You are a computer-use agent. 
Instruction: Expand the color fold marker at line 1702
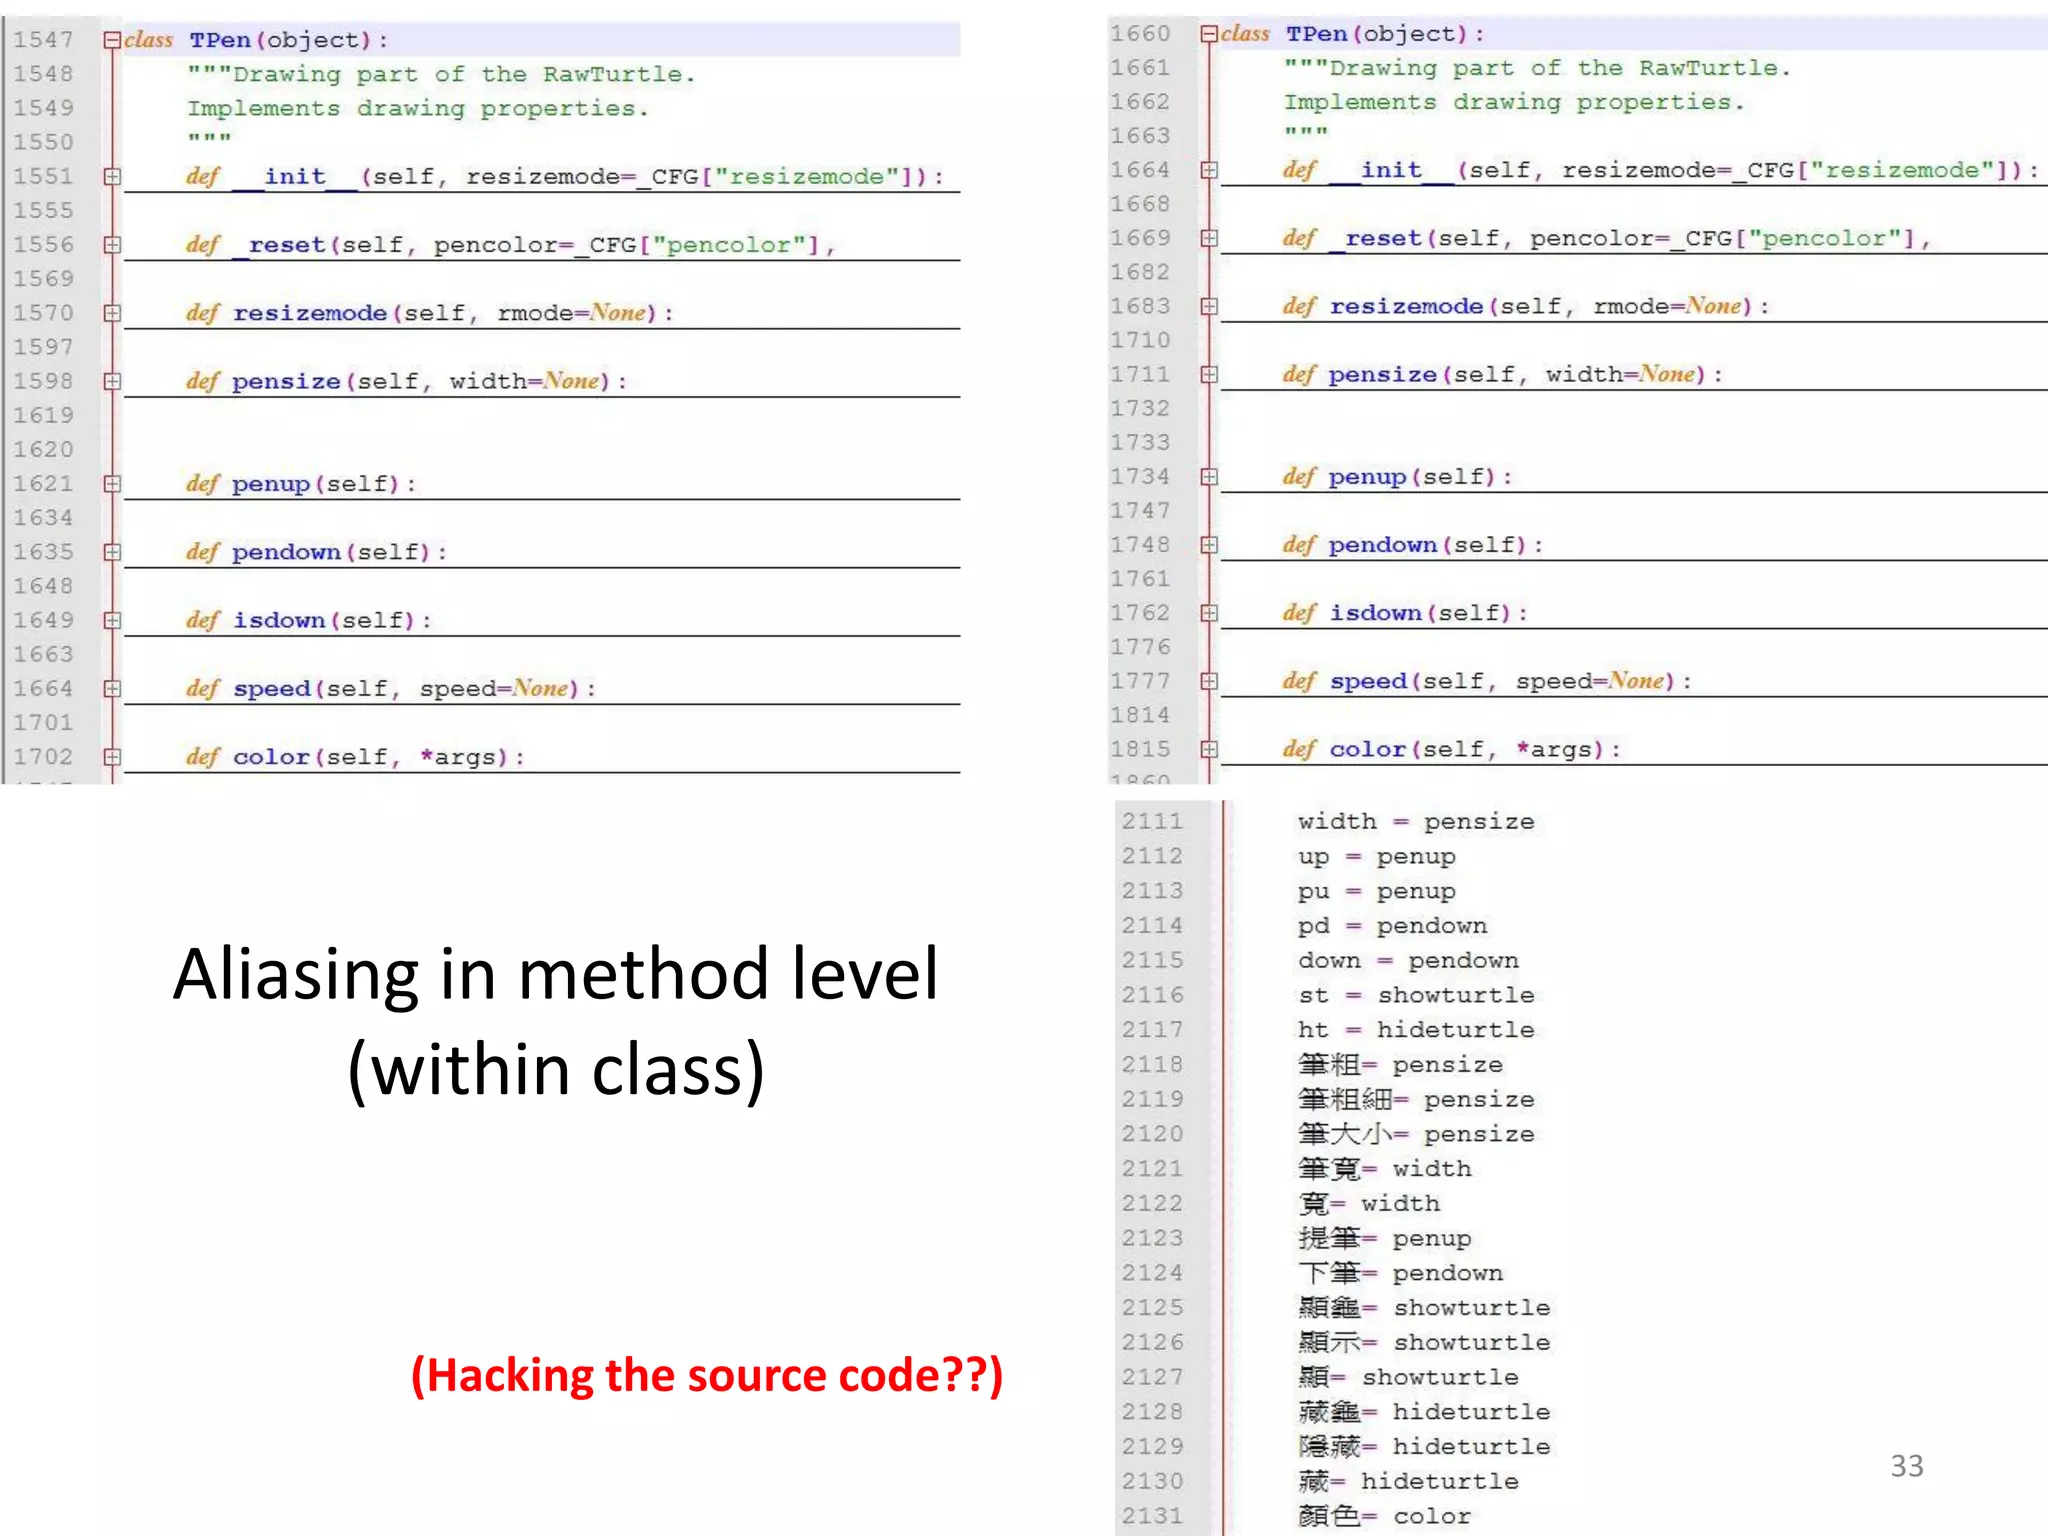112,757
